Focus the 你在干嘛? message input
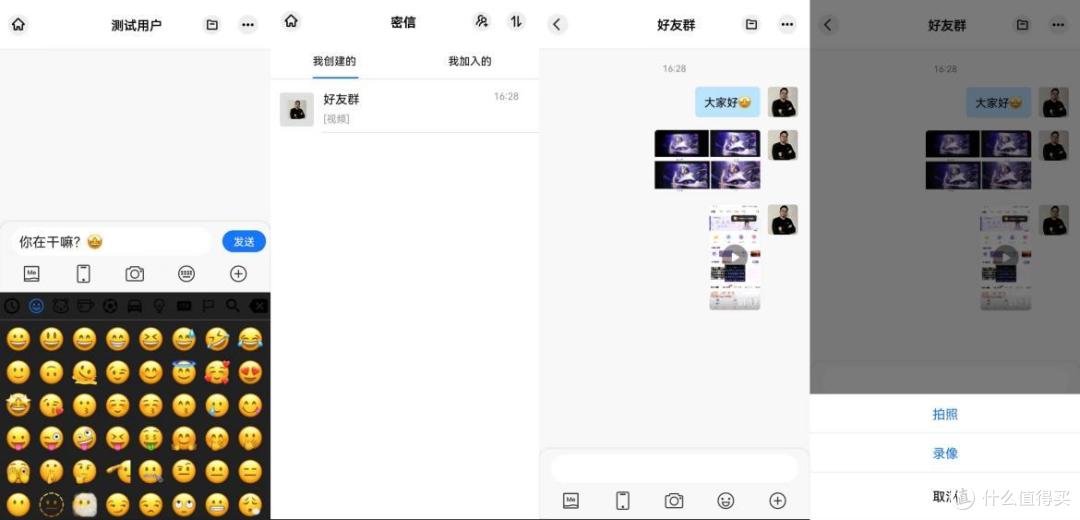 point(110,242)
